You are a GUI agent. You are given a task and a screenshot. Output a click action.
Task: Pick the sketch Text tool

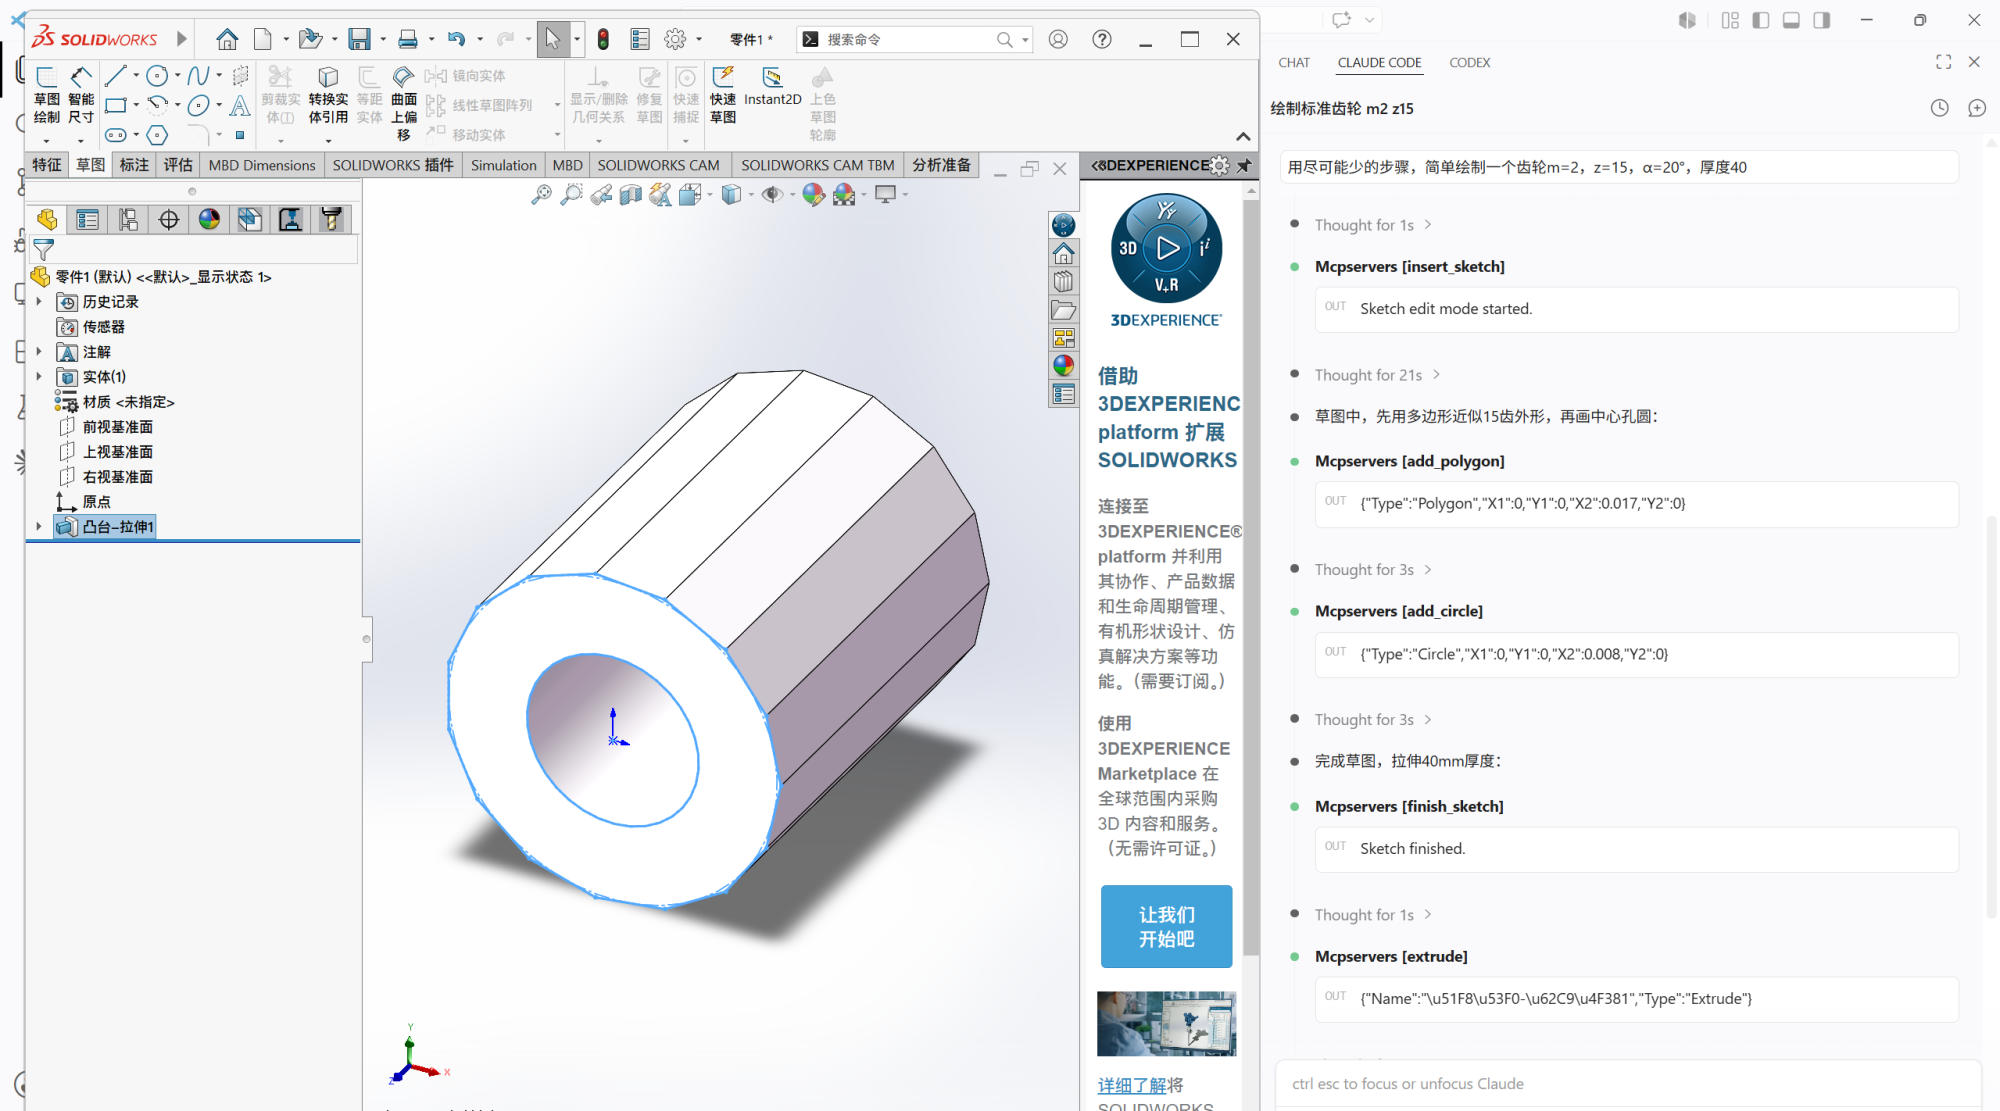240,105
